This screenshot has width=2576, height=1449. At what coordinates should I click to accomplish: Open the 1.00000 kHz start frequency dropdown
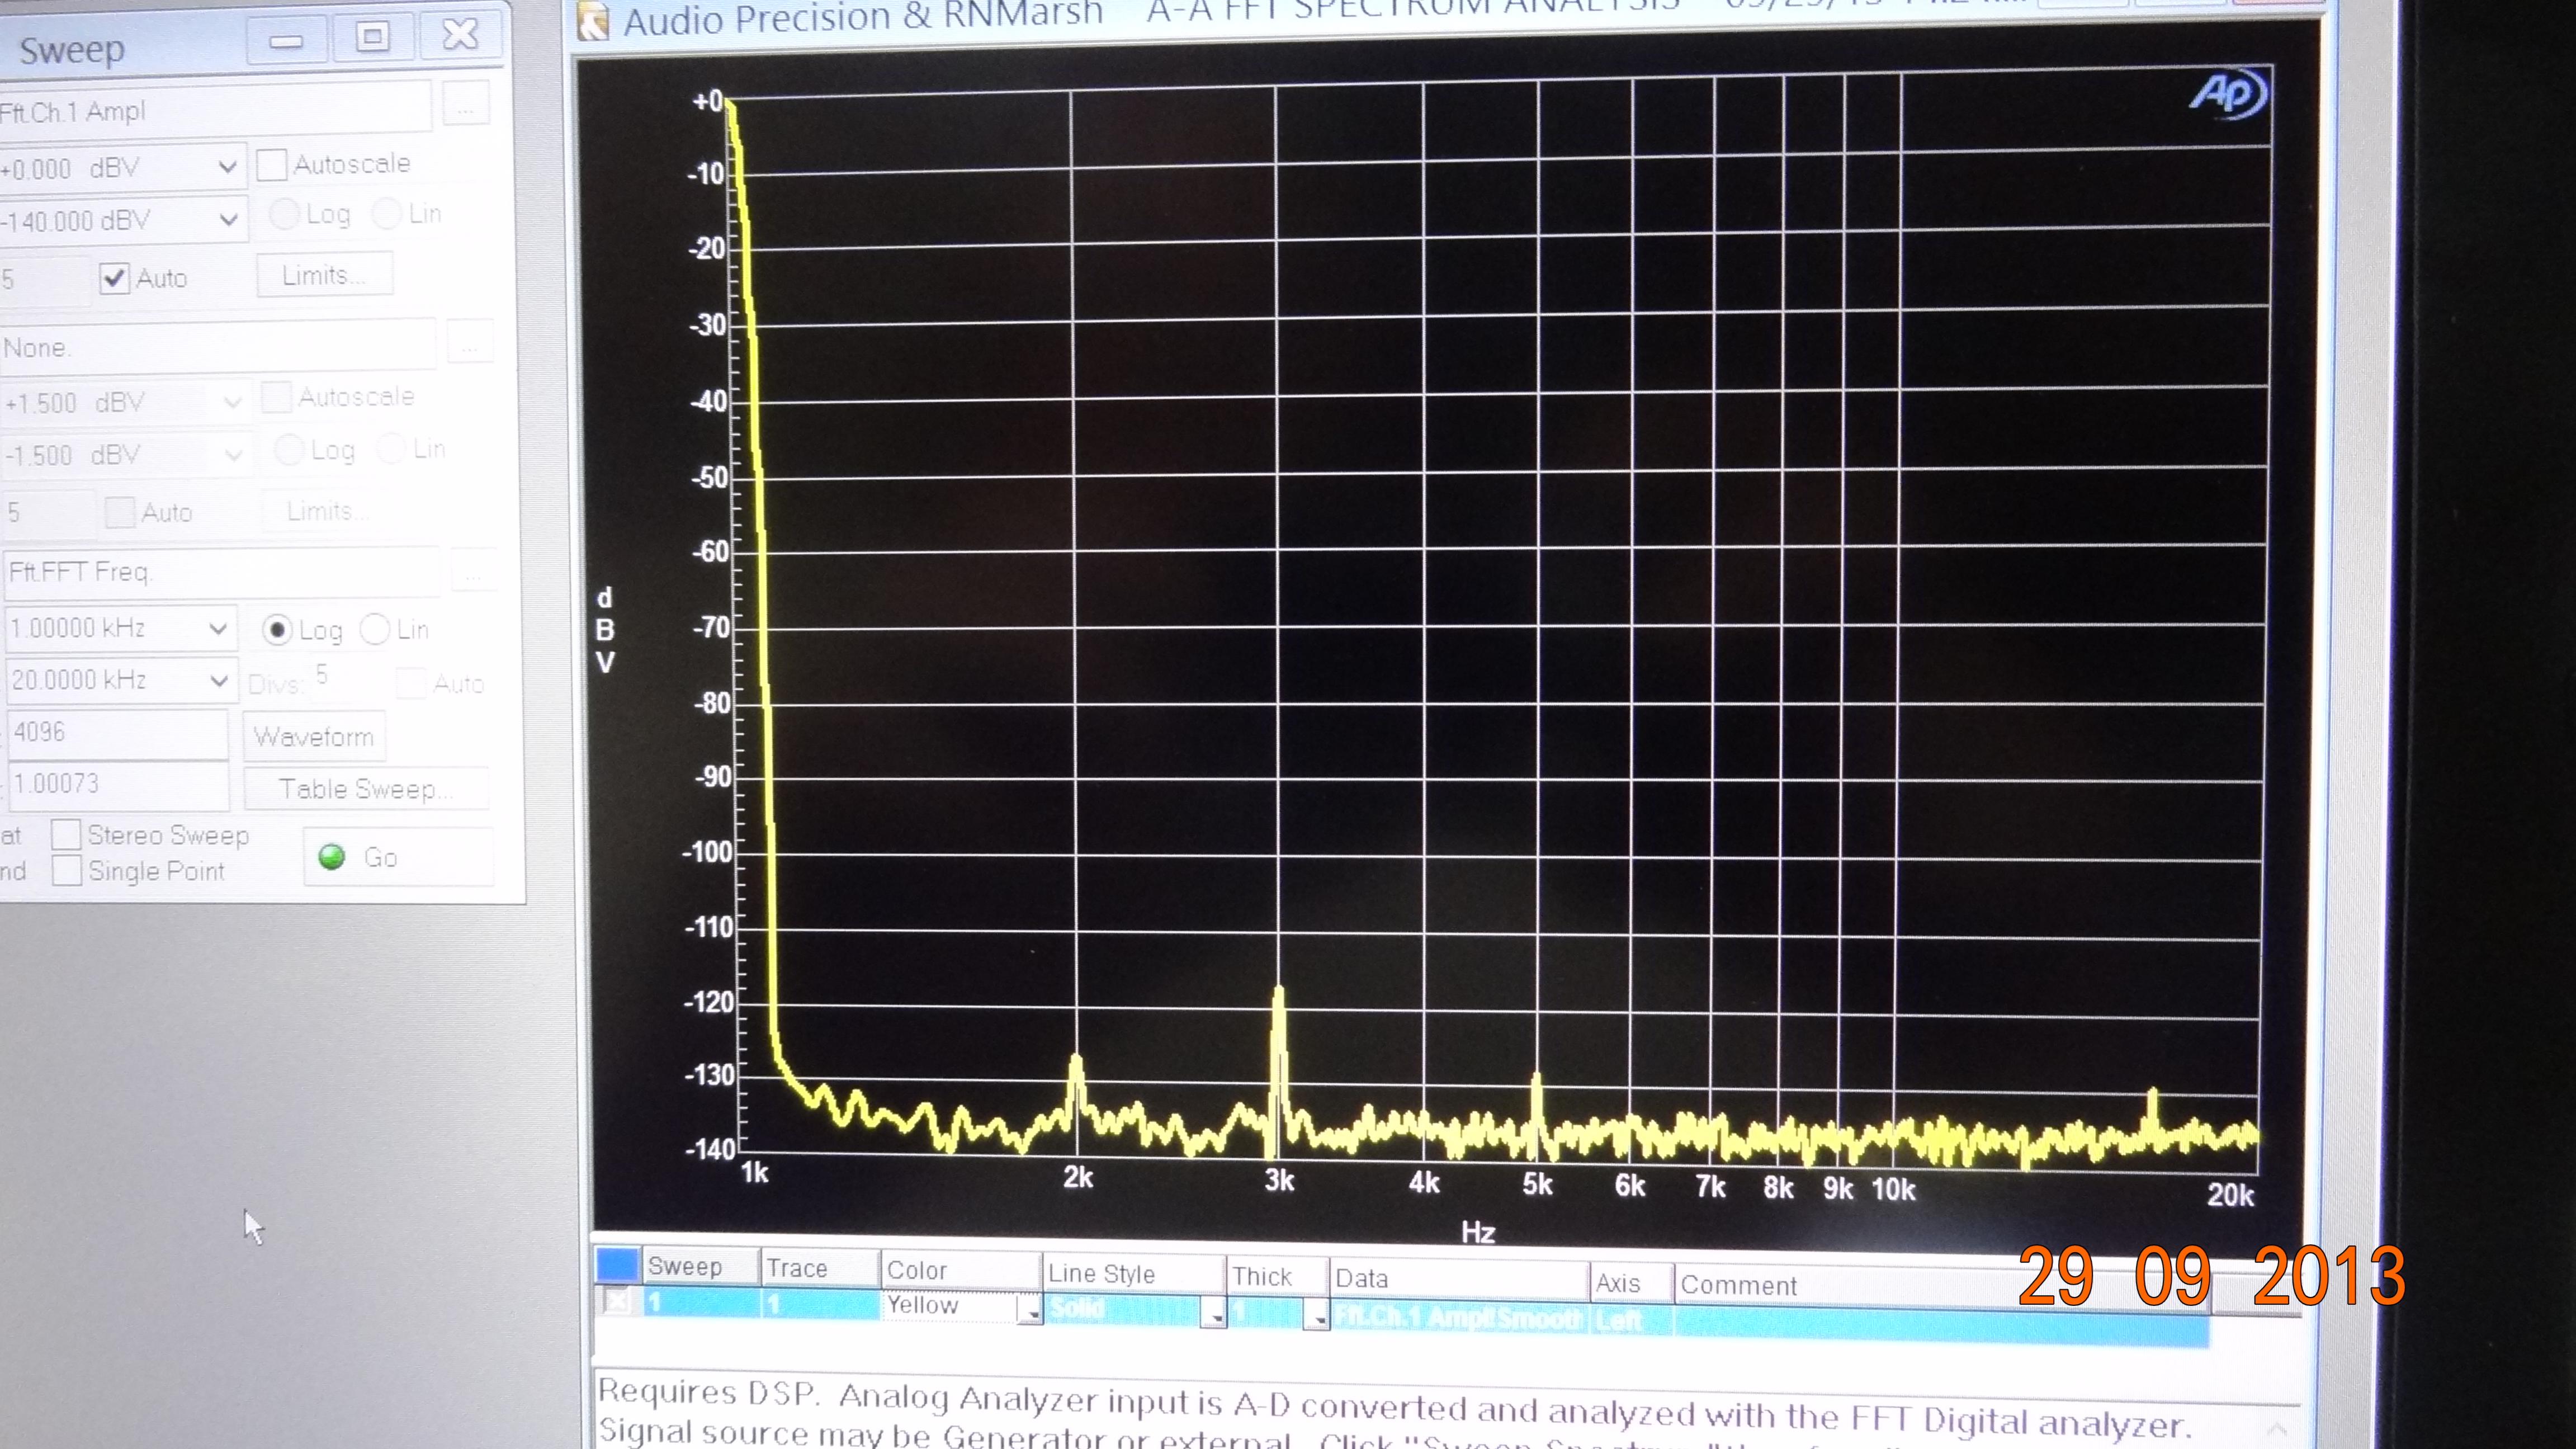pos(218,628)
